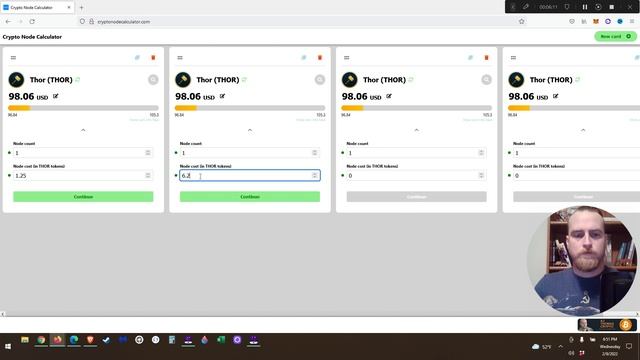Click the disabled Continue on third card

click(x=416, y=197)
